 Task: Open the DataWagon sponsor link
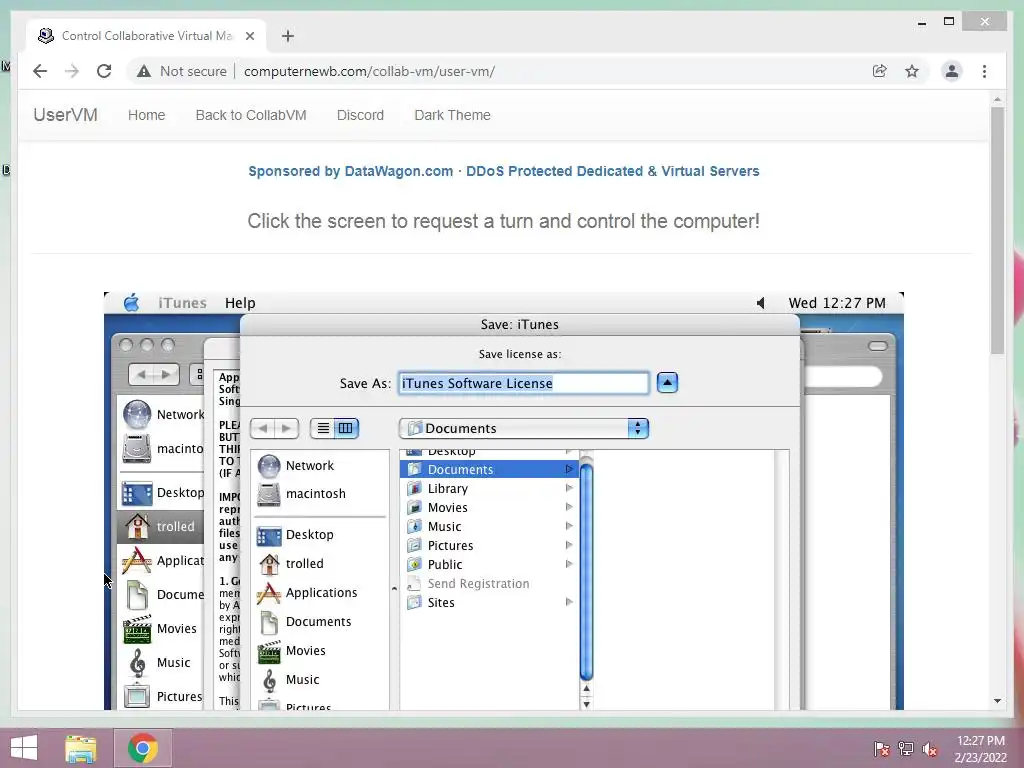point(504,171)
